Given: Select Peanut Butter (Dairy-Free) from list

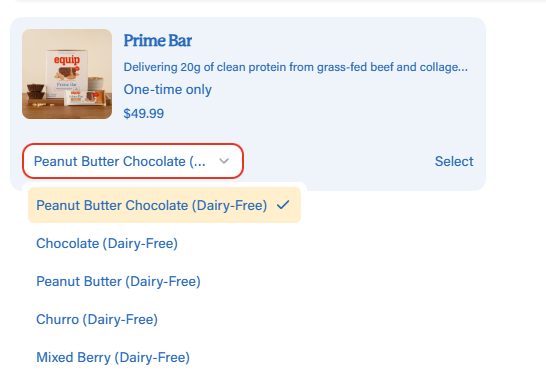Looking at the screenshot, I should [118, 281].
